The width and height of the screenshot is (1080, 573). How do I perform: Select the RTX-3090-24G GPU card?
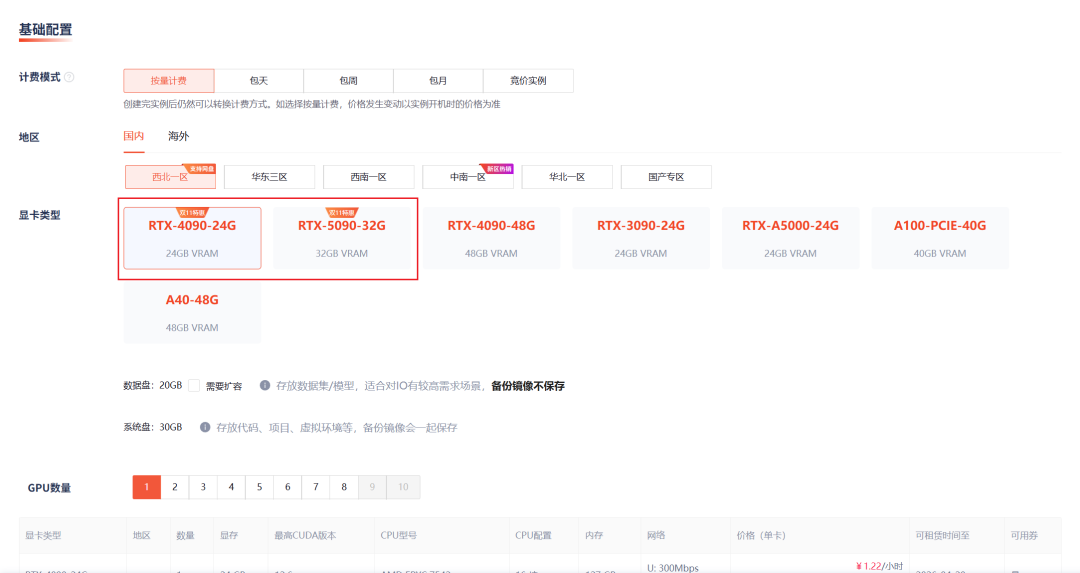(x=641, y=238)
